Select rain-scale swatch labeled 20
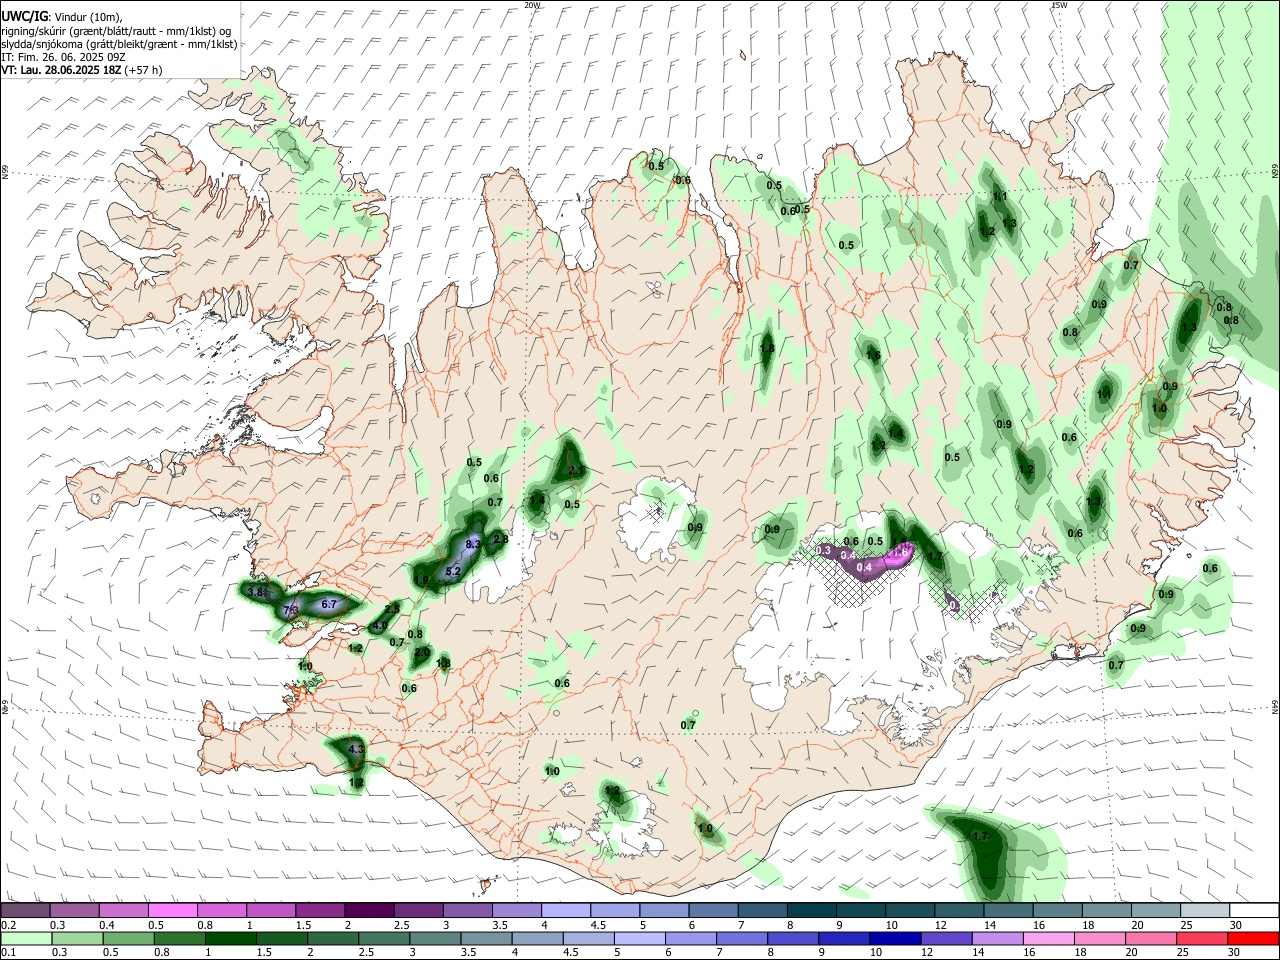 1151,938
